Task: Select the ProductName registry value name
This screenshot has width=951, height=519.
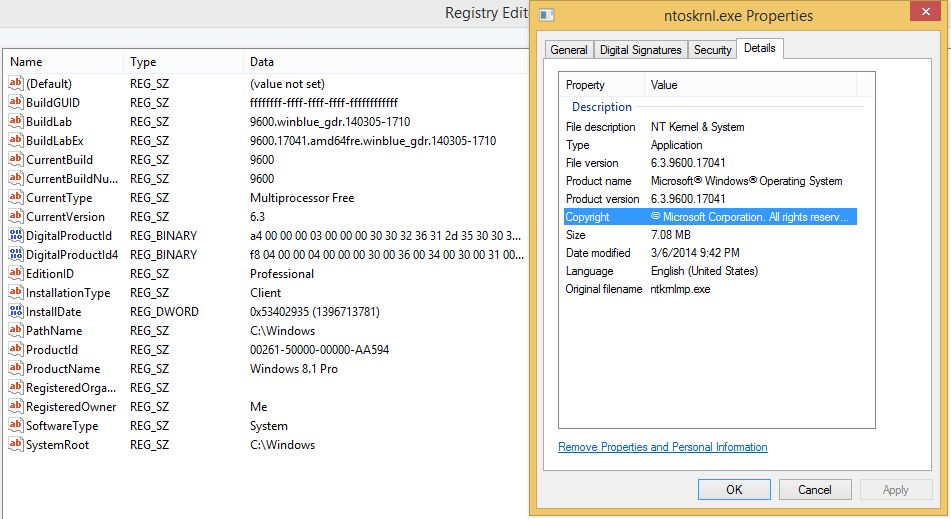Action: [x=63, y=369]
